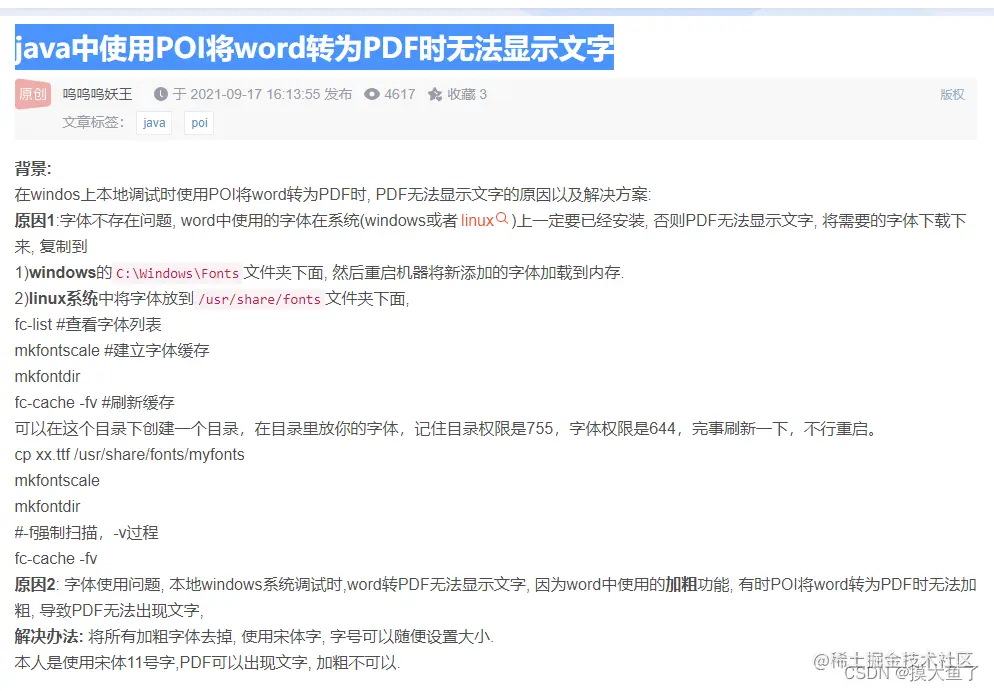The height and width of the screenshot is (691, 994).
Task: Click the line fc-list #查看字体列表
Action: coord(88,325)
